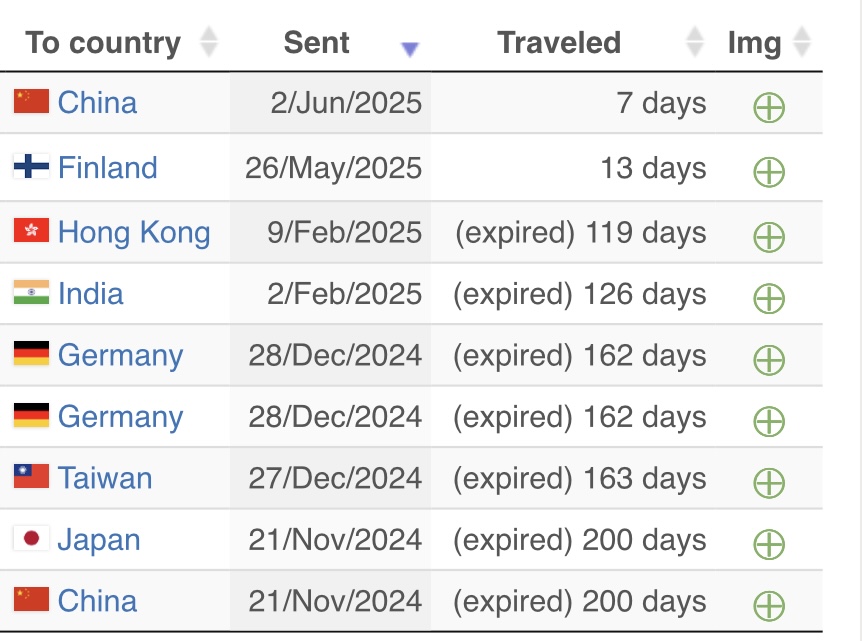Open the India country link

point(91,294)
